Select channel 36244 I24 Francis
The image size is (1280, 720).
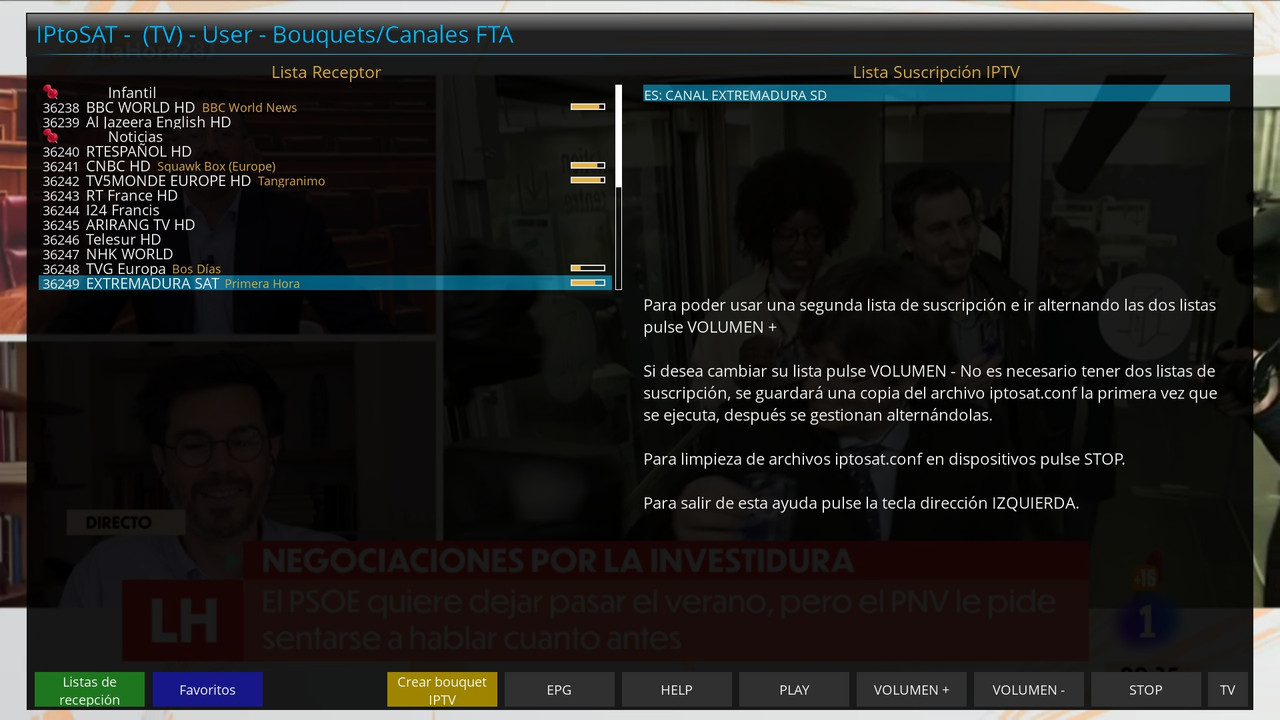pyautogui.click(x=325, y=210)
